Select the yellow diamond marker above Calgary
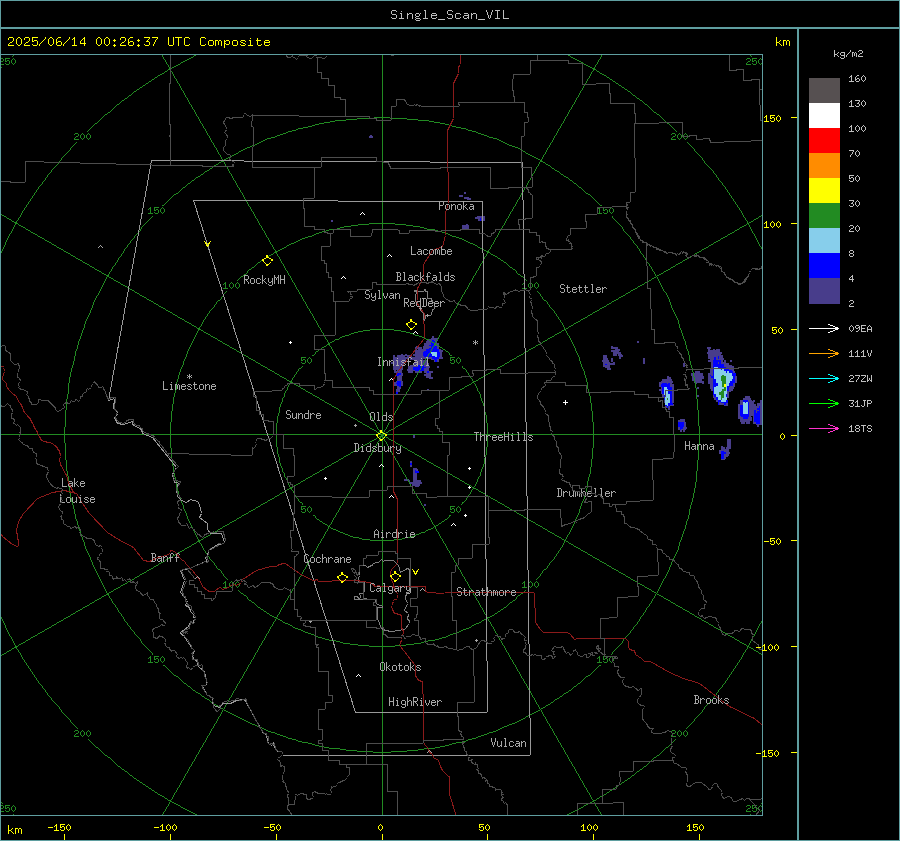 (395, 576)
